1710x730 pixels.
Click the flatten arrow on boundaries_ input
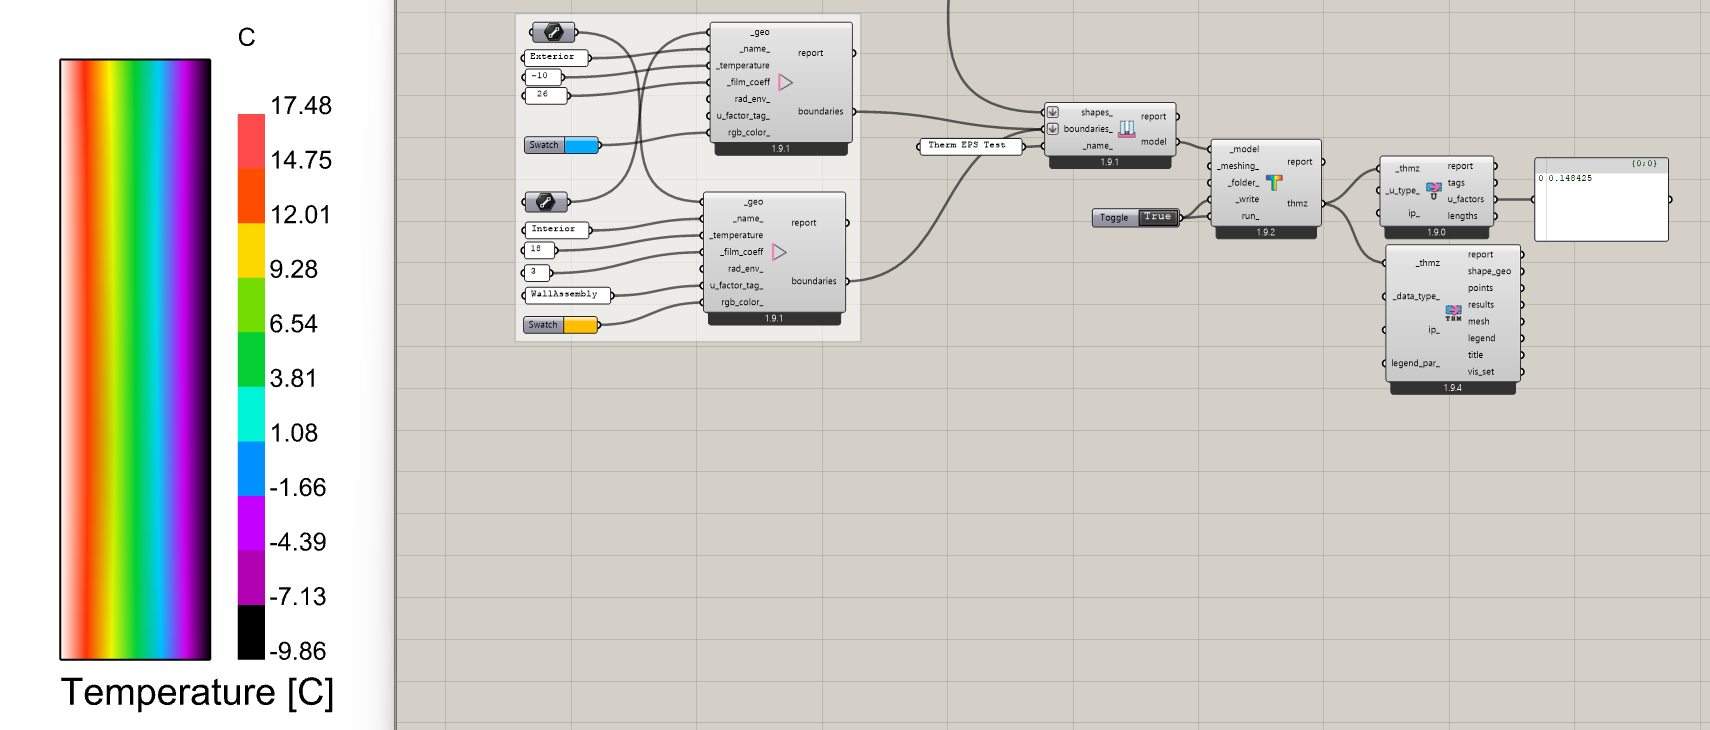click(x=1053, y=129)
